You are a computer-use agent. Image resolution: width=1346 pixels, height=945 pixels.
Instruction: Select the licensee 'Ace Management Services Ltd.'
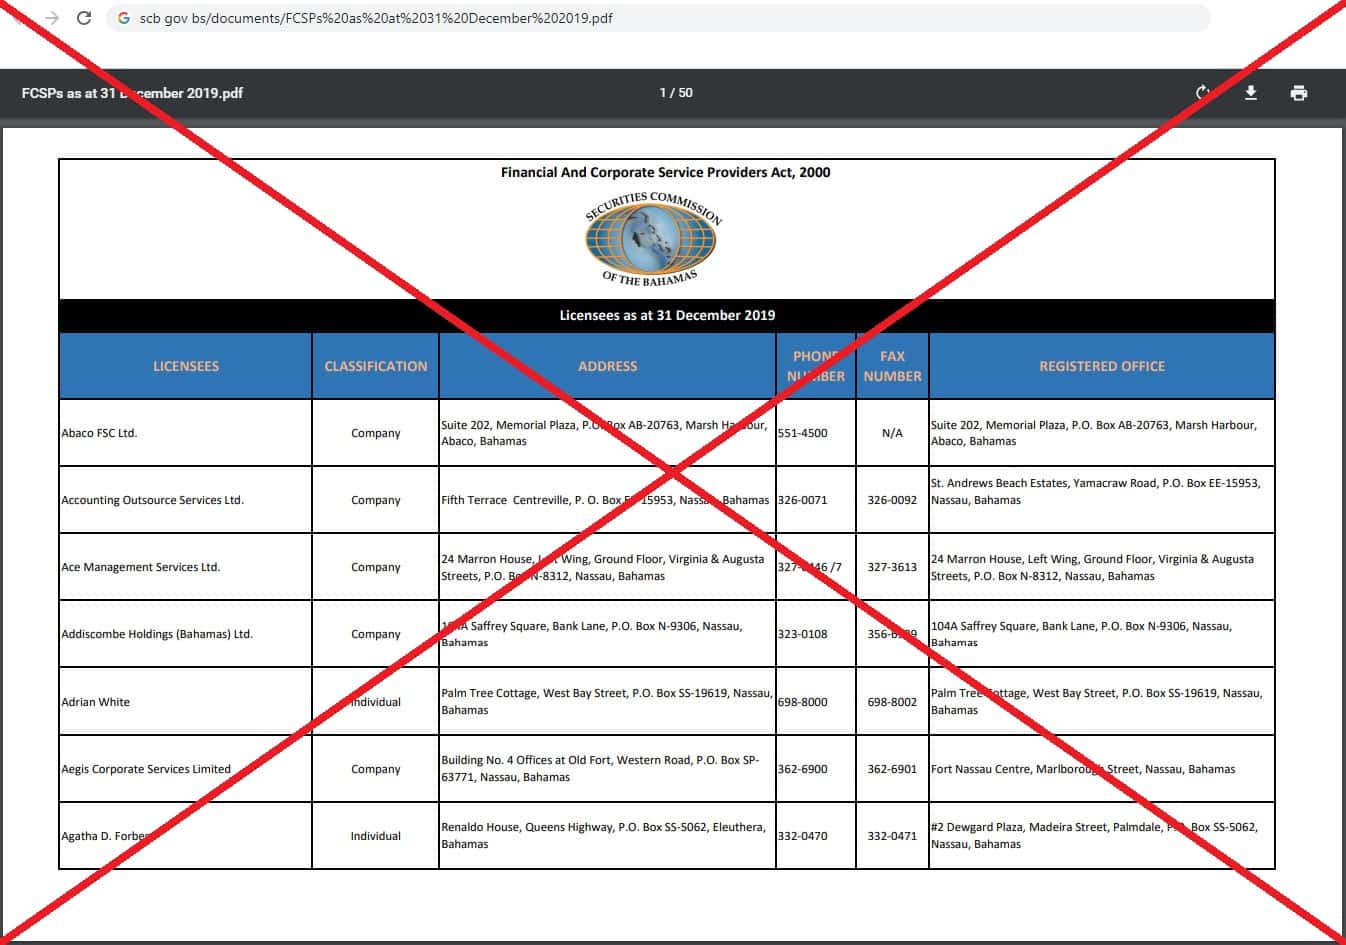coord(140,567)
